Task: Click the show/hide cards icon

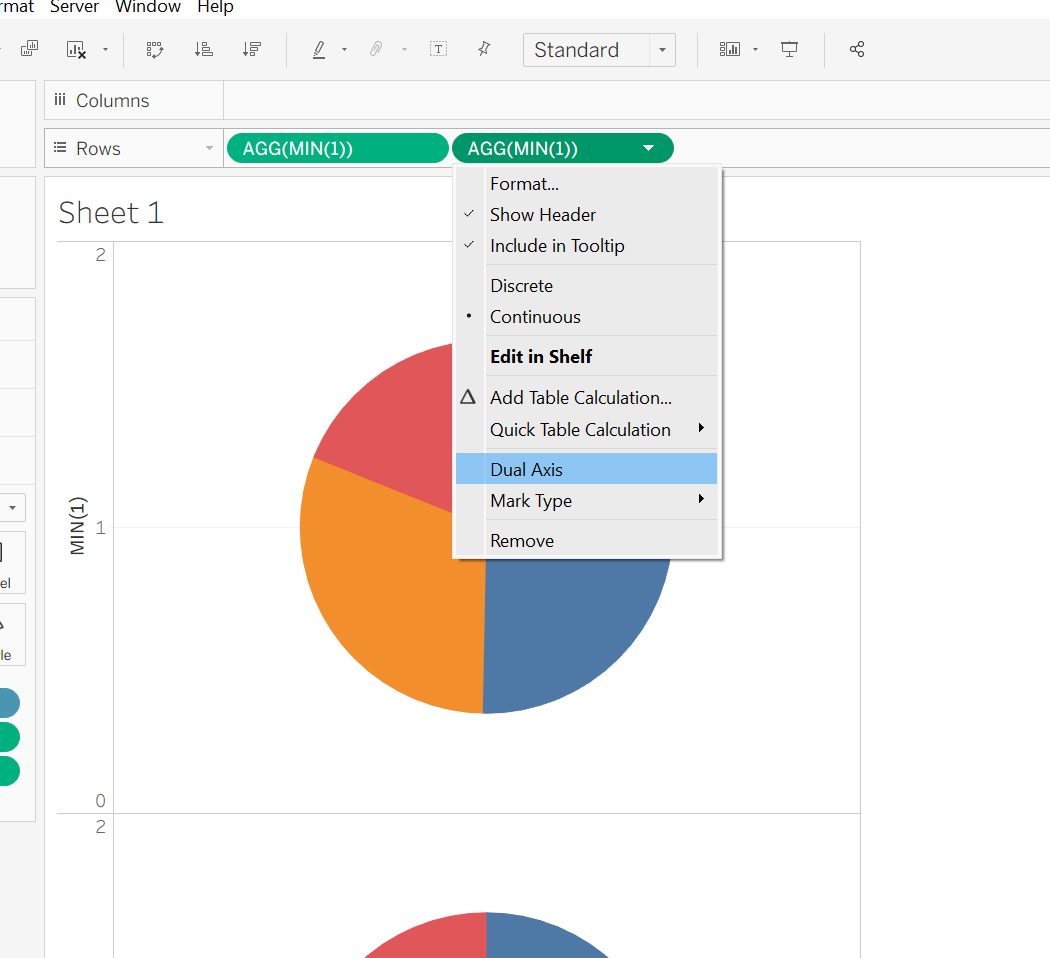Action: tap(729, 49)
